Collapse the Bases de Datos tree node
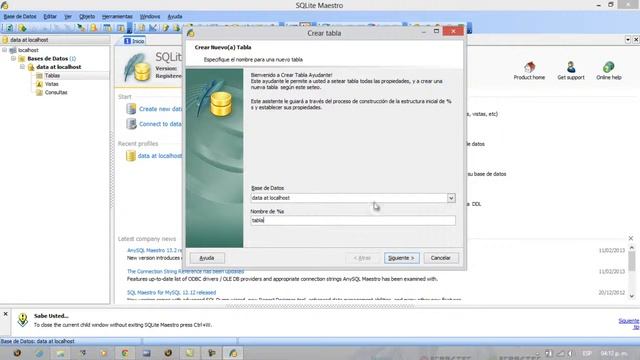 click(13, 58)
